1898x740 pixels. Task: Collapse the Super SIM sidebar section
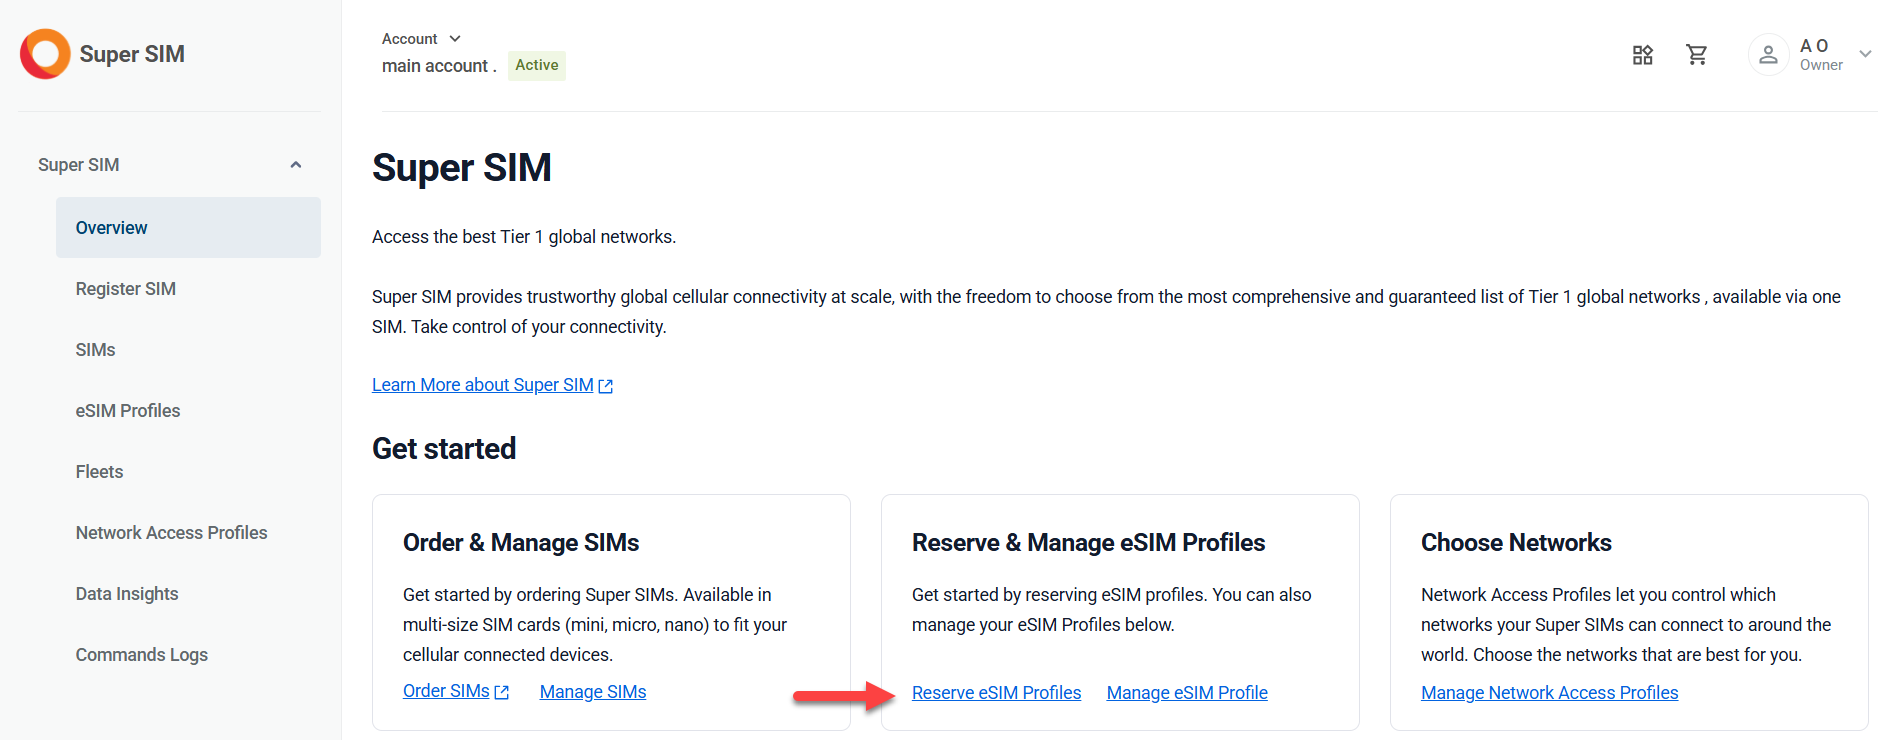(296, 165)
